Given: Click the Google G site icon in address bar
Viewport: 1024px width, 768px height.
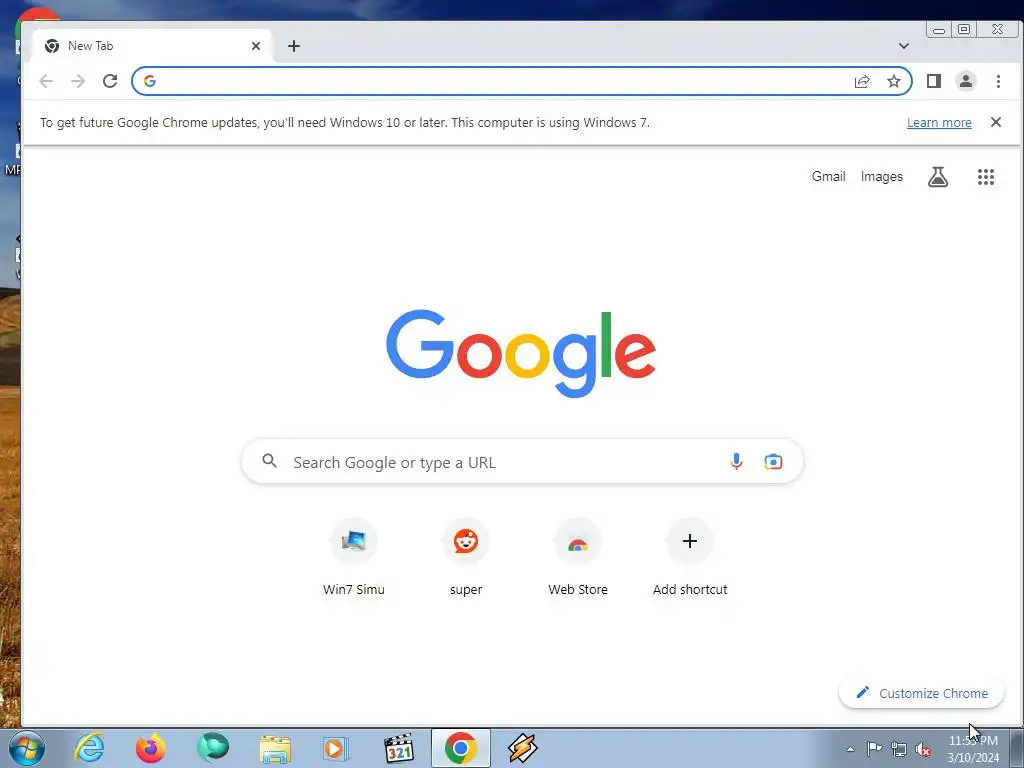Looking at the screenshot, I should pyautogui.click(x=150, y=81).
